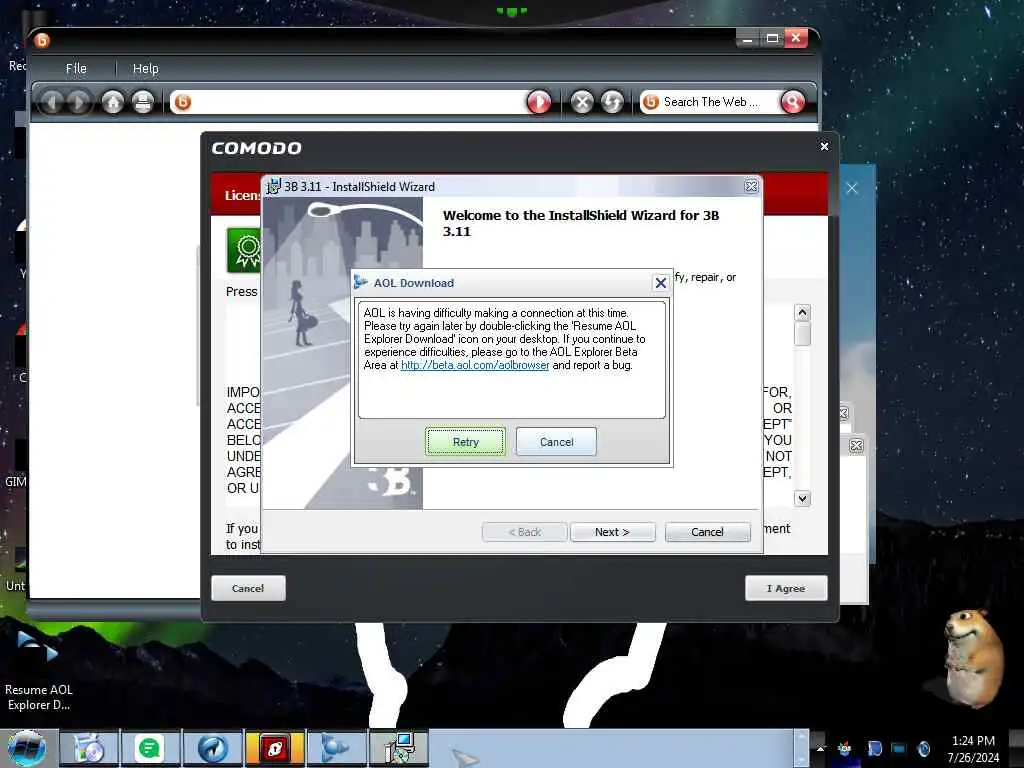Click Retry in the AOL Download dialog

(x=465, y=441)
